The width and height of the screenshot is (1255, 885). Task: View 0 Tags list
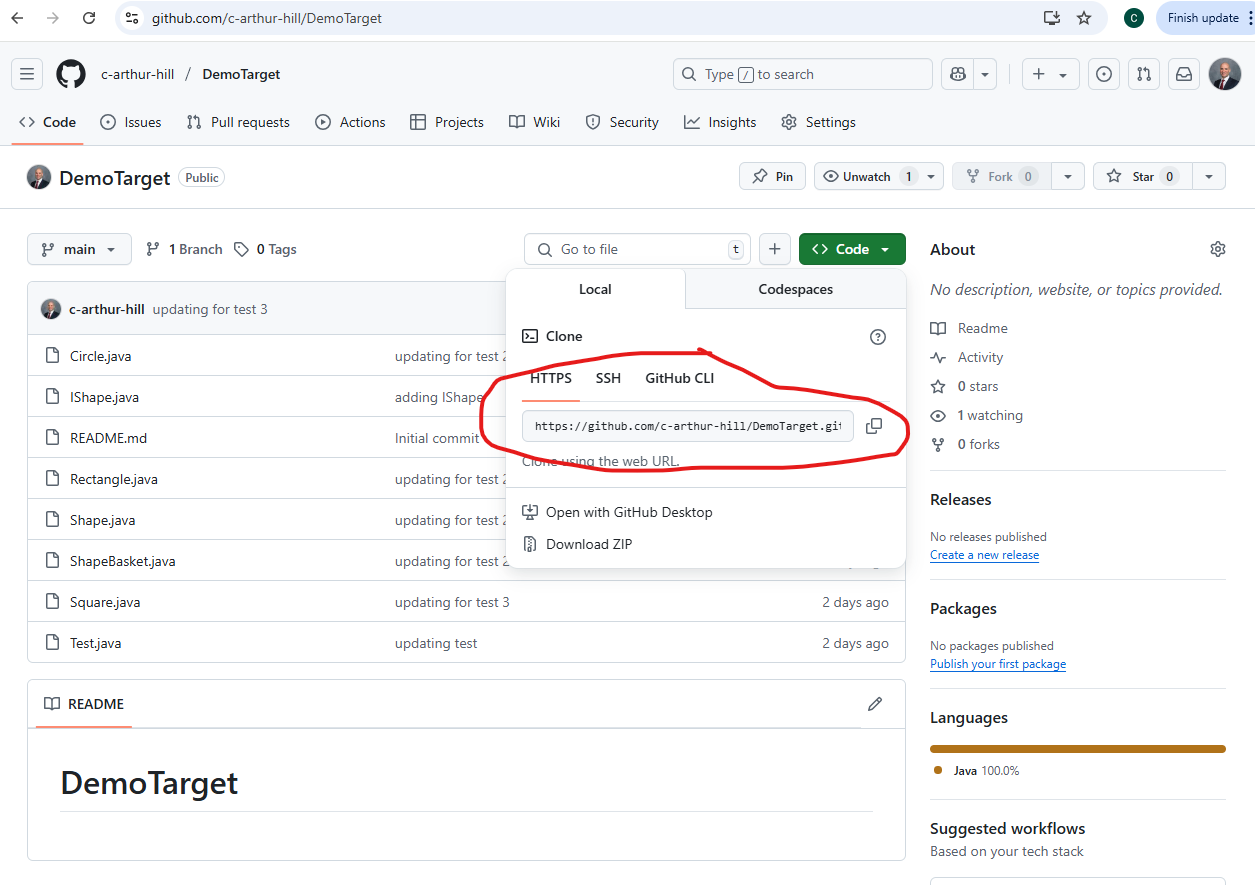tap(265, 249)
